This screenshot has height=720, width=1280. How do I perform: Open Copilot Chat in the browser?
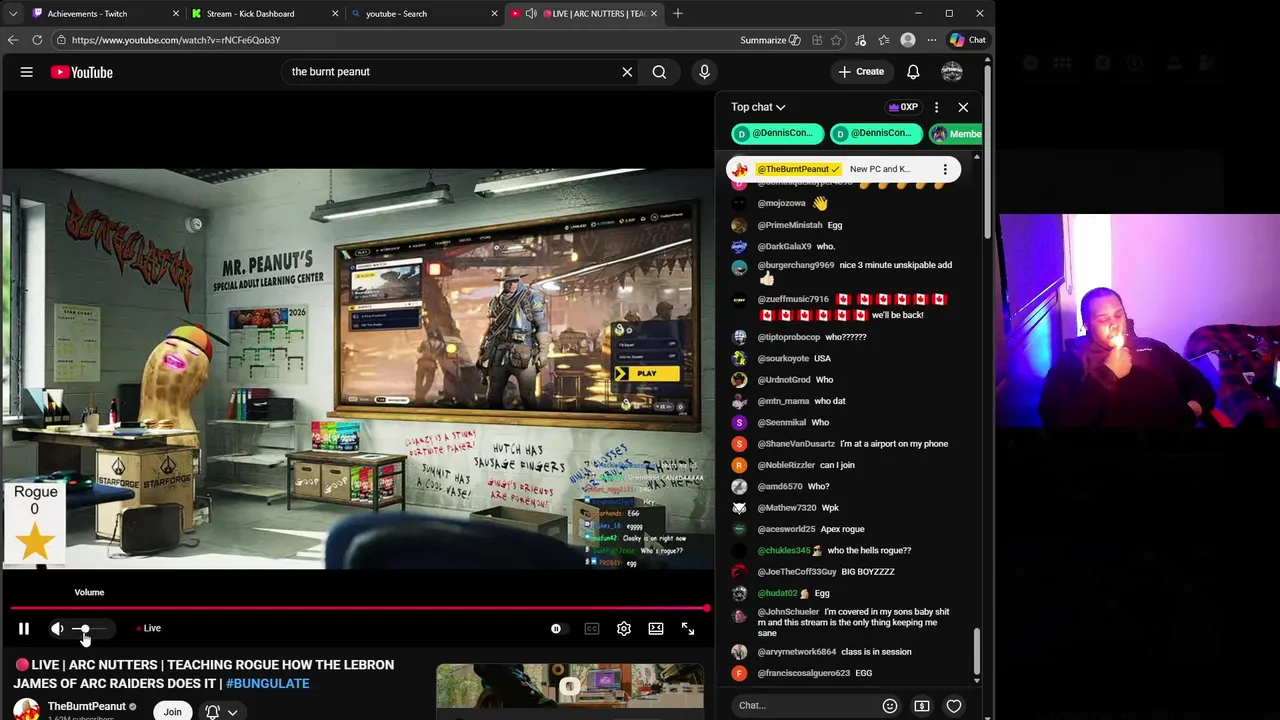point(968,40)
